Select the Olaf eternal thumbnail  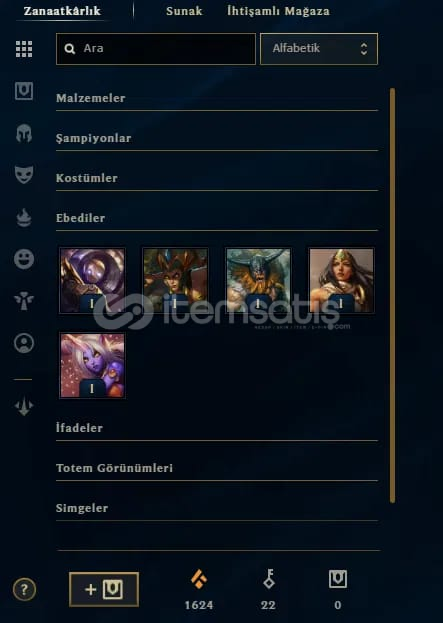click(x=258, y=281)
